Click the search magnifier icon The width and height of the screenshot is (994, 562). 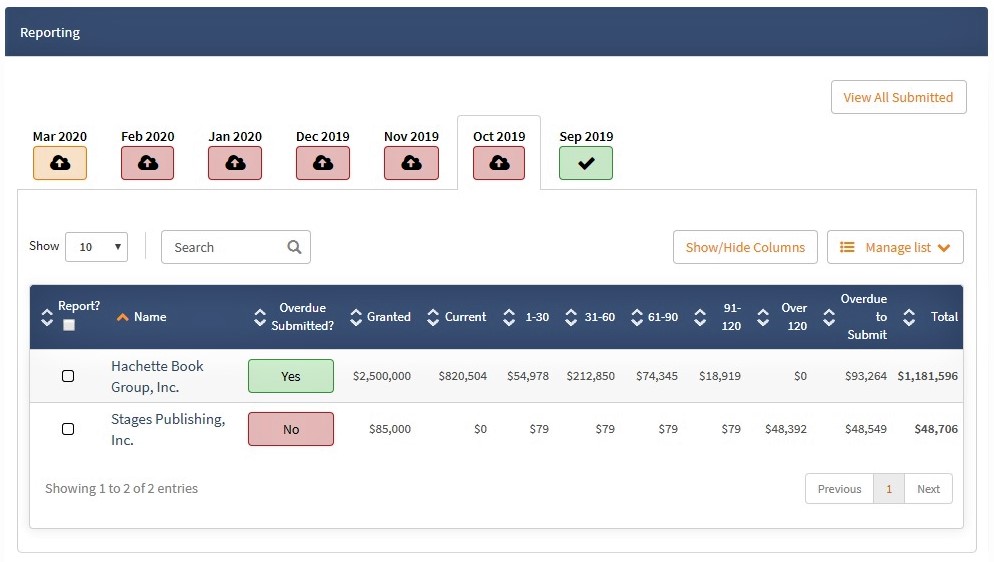(x=294, y=247)
